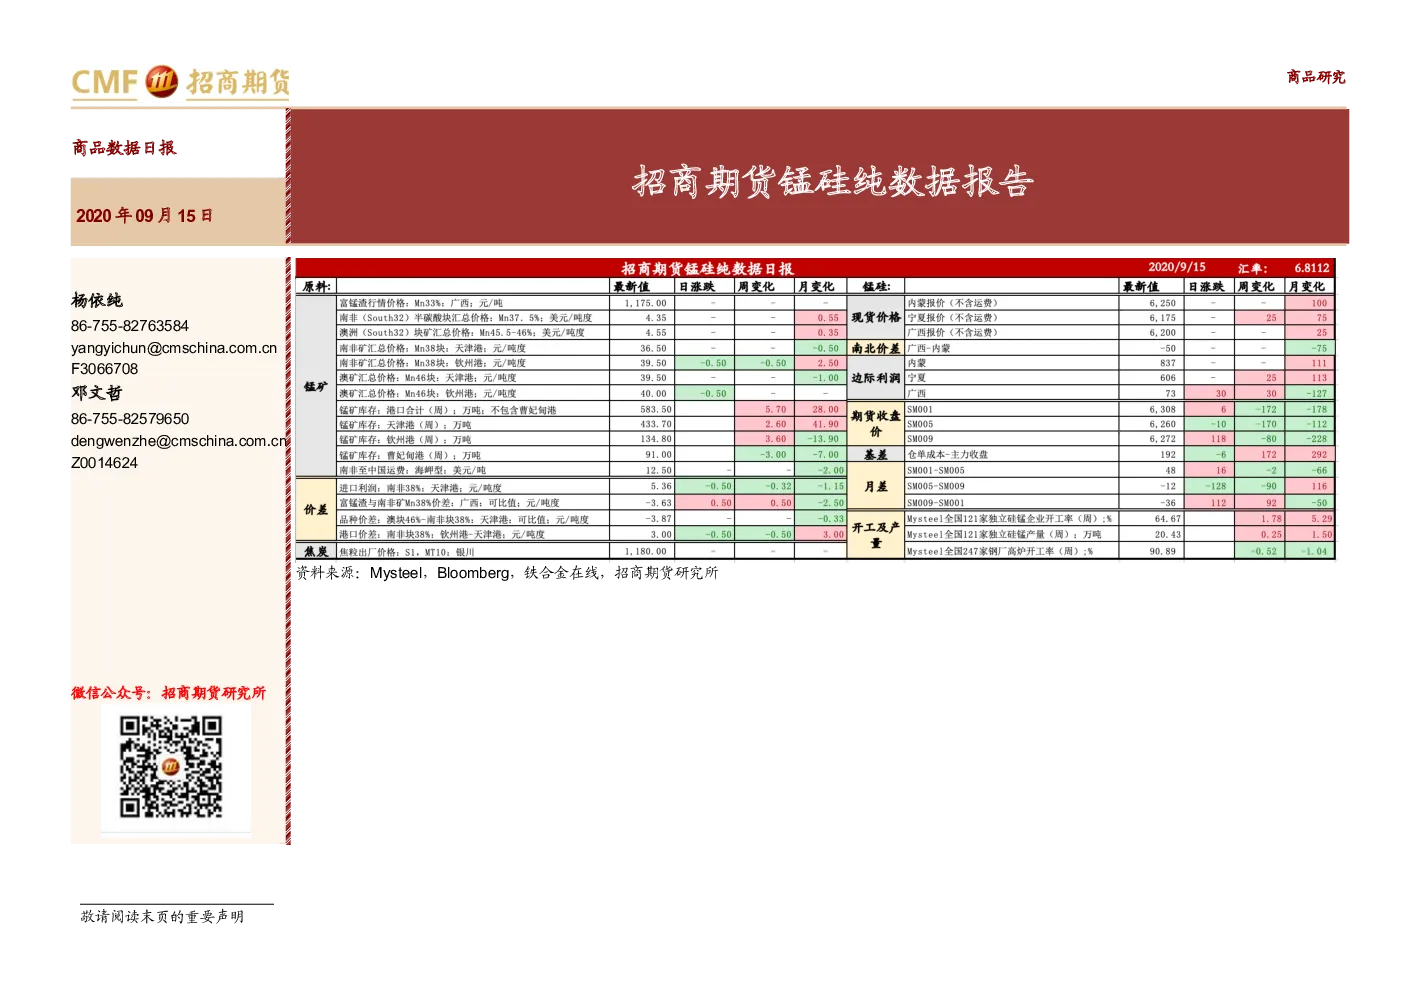Click license number Z0014624
This screenshot has width=1403, height=992.
(x=105, y=463)
